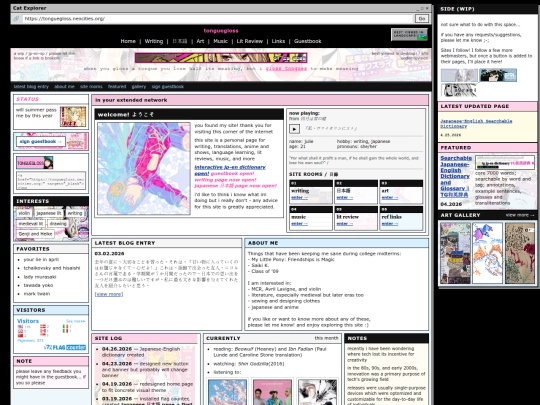
Task: Click the 'sign guestbook →' button
Action: pos(40,142)
